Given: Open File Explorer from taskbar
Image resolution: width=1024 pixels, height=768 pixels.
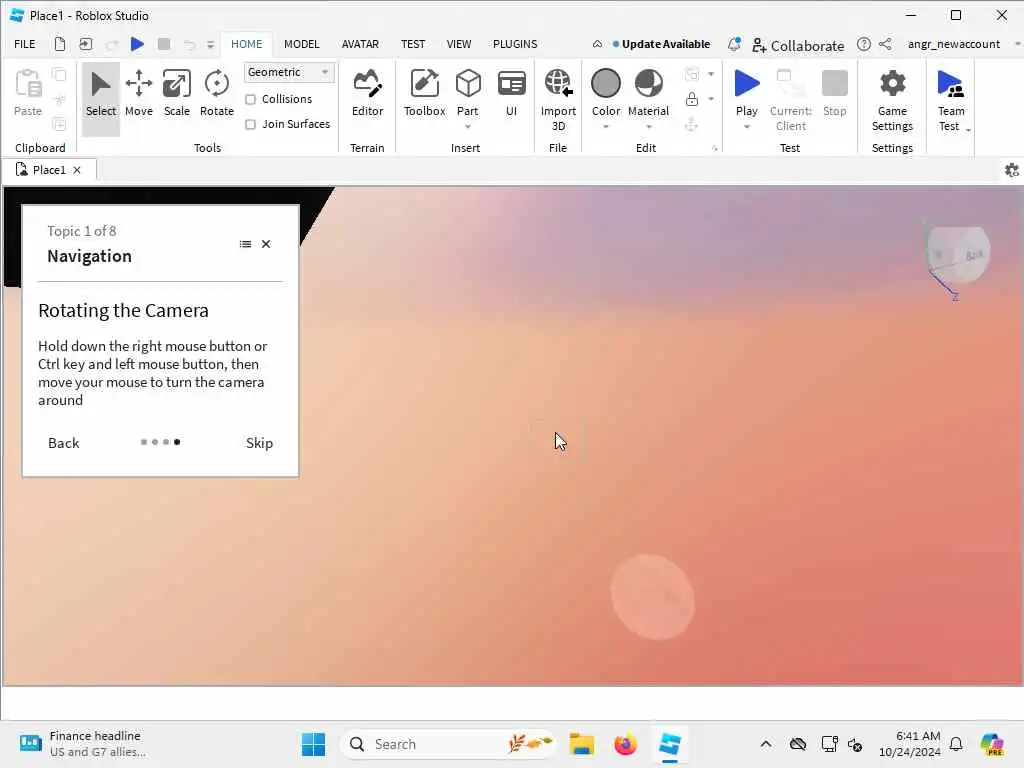Looking at the screenshot, I should coord(581,744).
